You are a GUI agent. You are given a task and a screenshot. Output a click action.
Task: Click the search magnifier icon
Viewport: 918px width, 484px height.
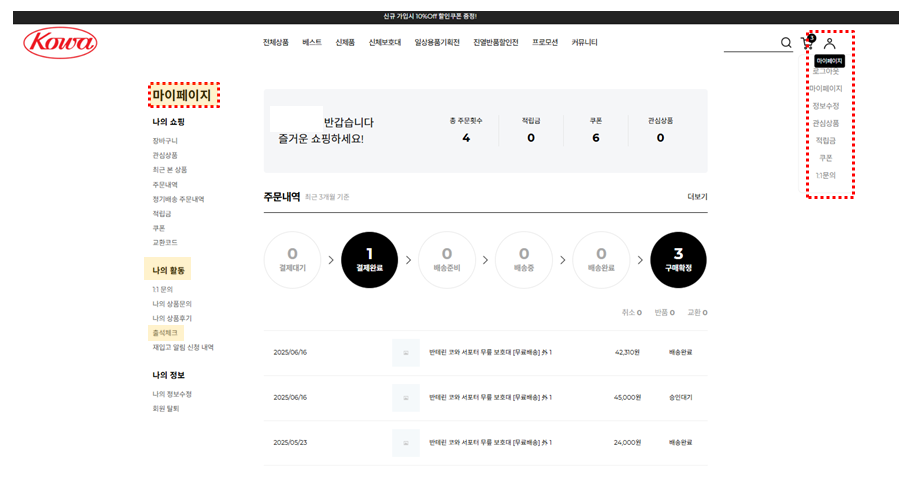coord(786,43)
